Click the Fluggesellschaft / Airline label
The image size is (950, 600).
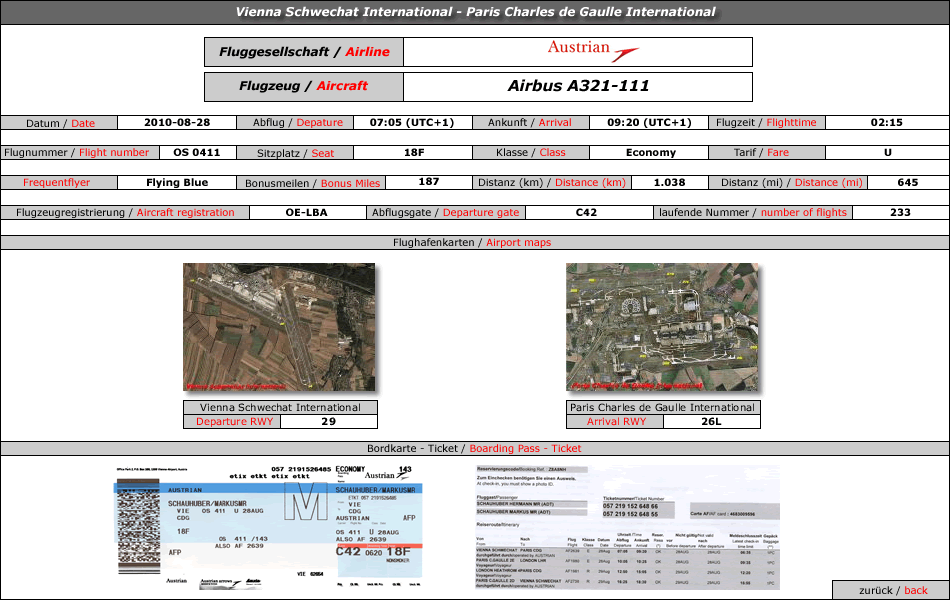(x=304, y=52)
